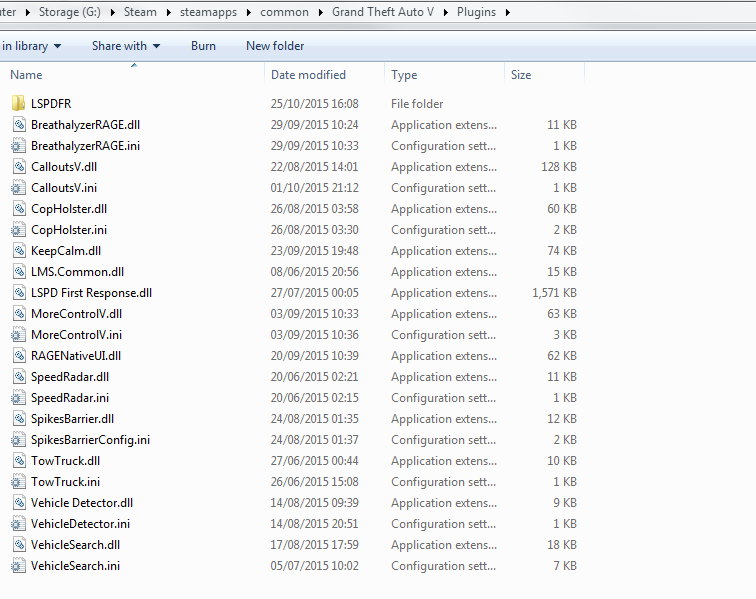Pick the KeepCalm.dll file icon
Viewport: 756px width, 599px height.
tap(18, 250)
